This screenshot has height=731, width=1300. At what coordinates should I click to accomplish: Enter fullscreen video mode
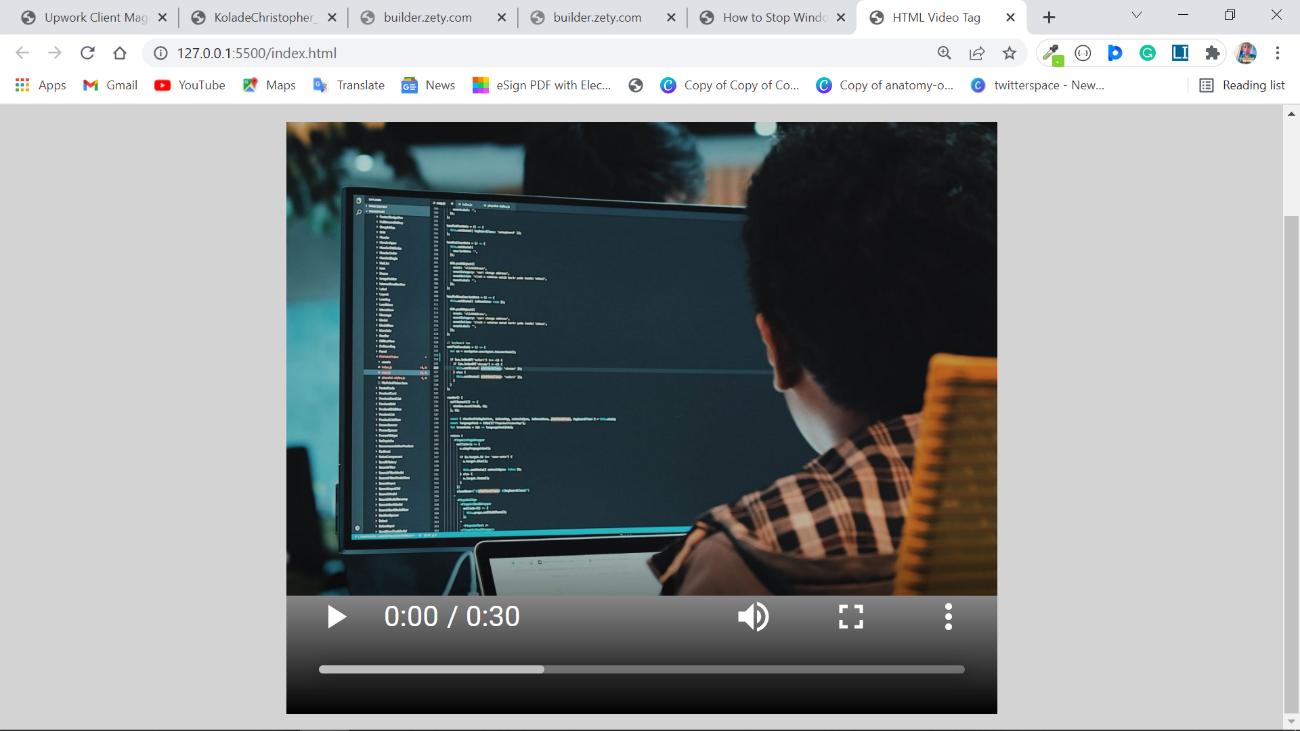point(850,617)
